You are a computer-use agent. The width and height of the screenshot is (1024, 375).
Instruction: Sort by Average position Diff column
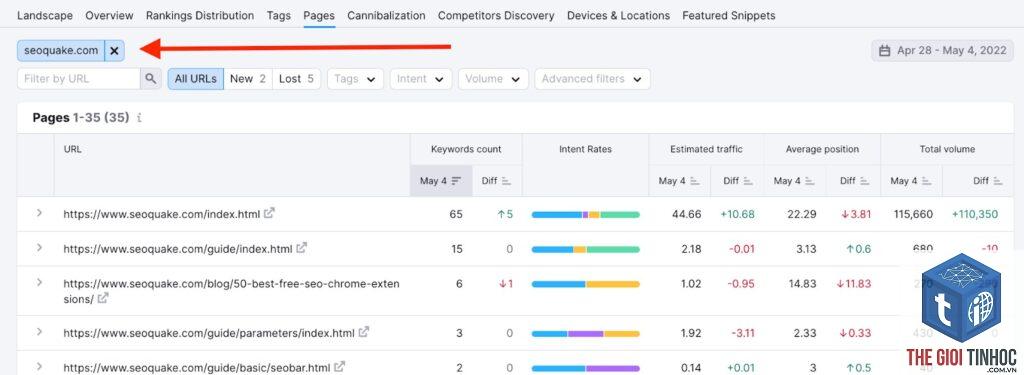pos(854,181)
